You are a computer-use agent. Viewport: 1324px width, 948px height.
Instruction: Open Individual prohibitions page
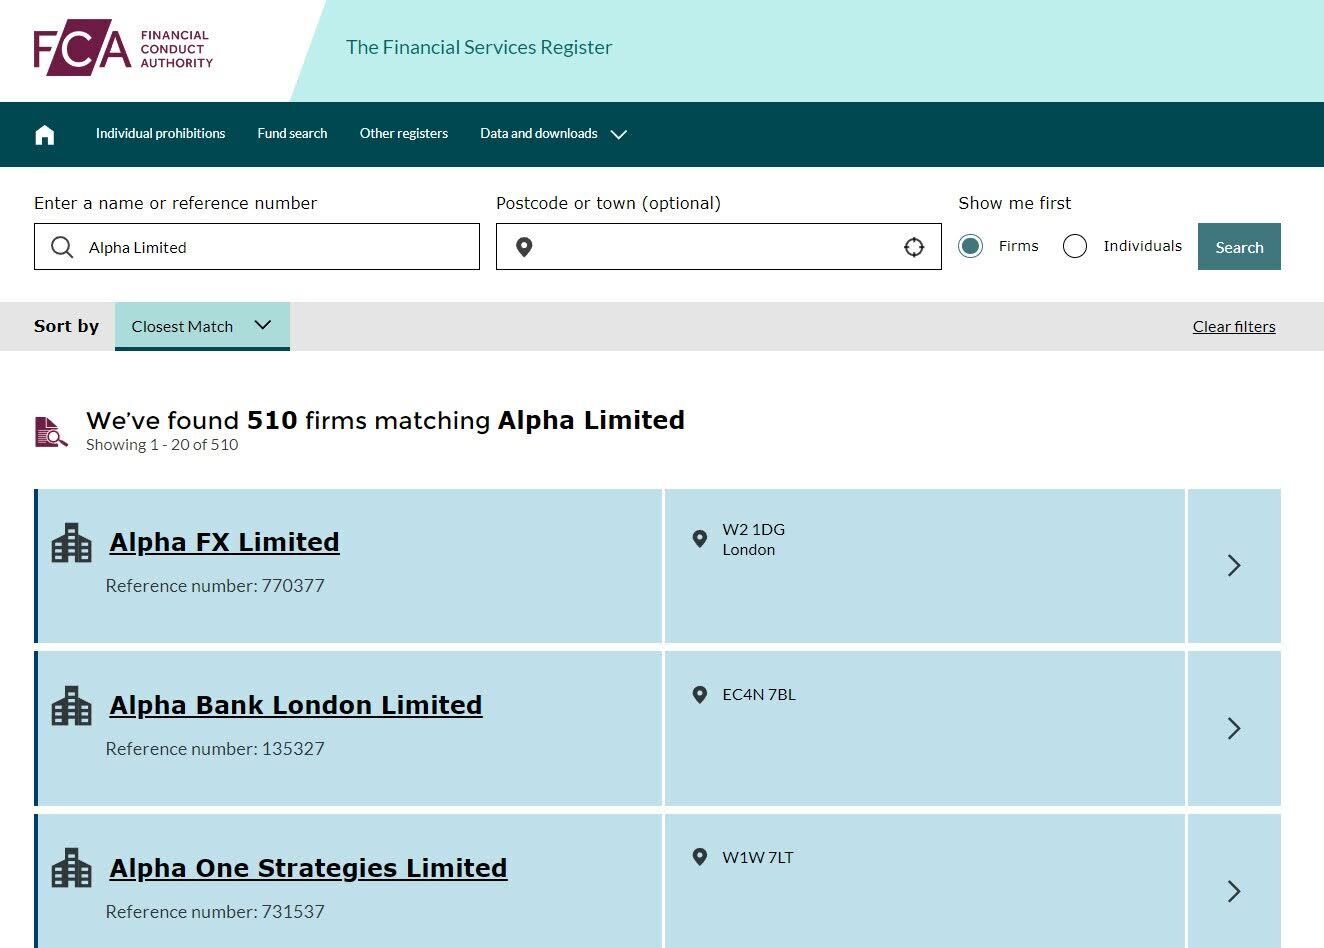point(160,134)
